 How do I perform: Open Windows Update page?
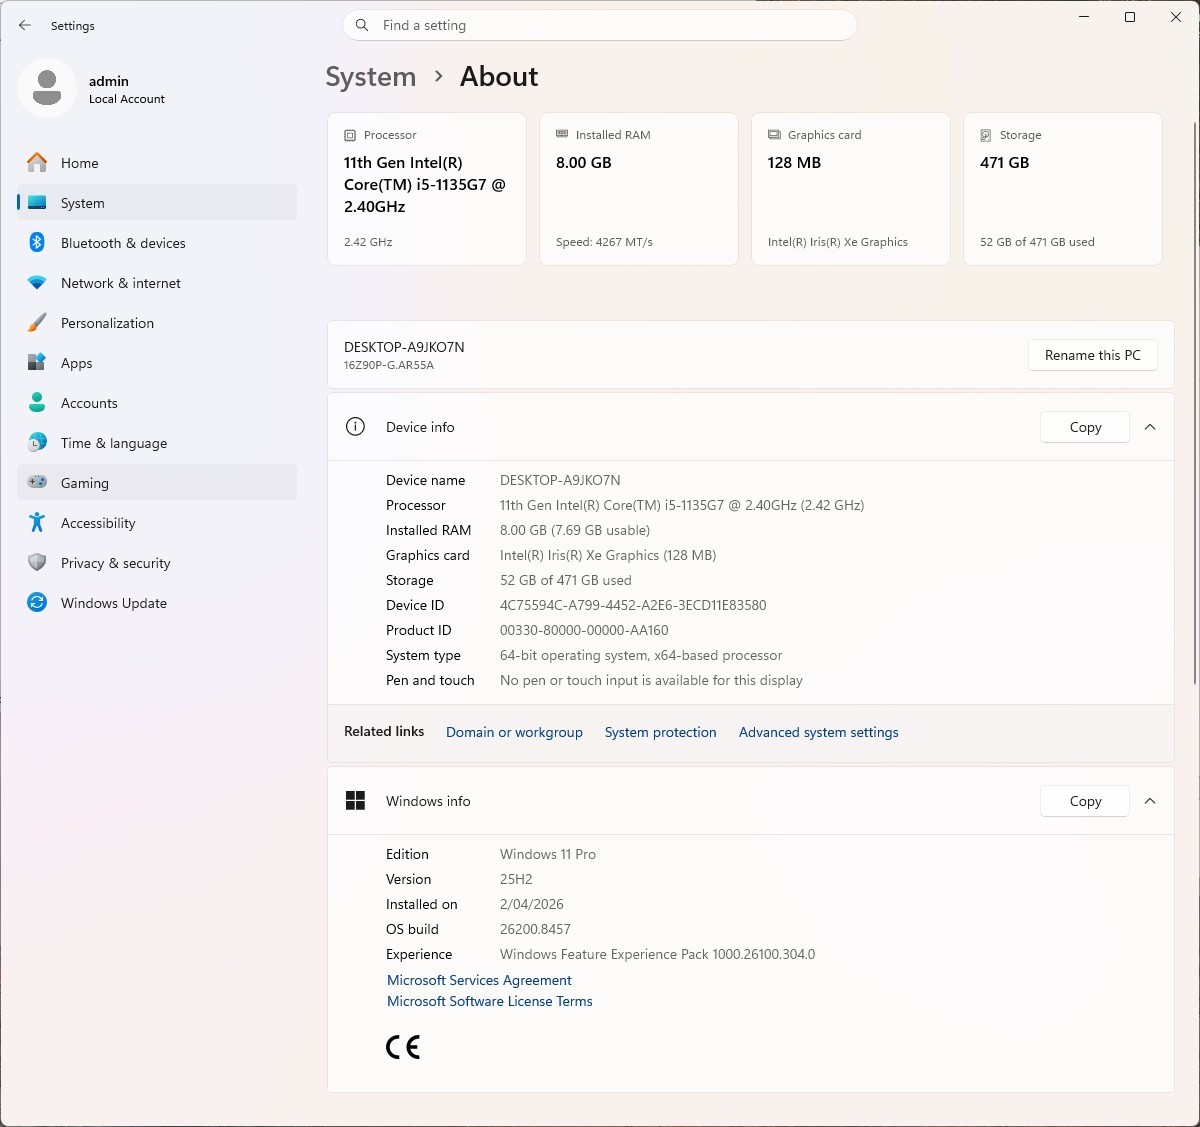(157, 602)
